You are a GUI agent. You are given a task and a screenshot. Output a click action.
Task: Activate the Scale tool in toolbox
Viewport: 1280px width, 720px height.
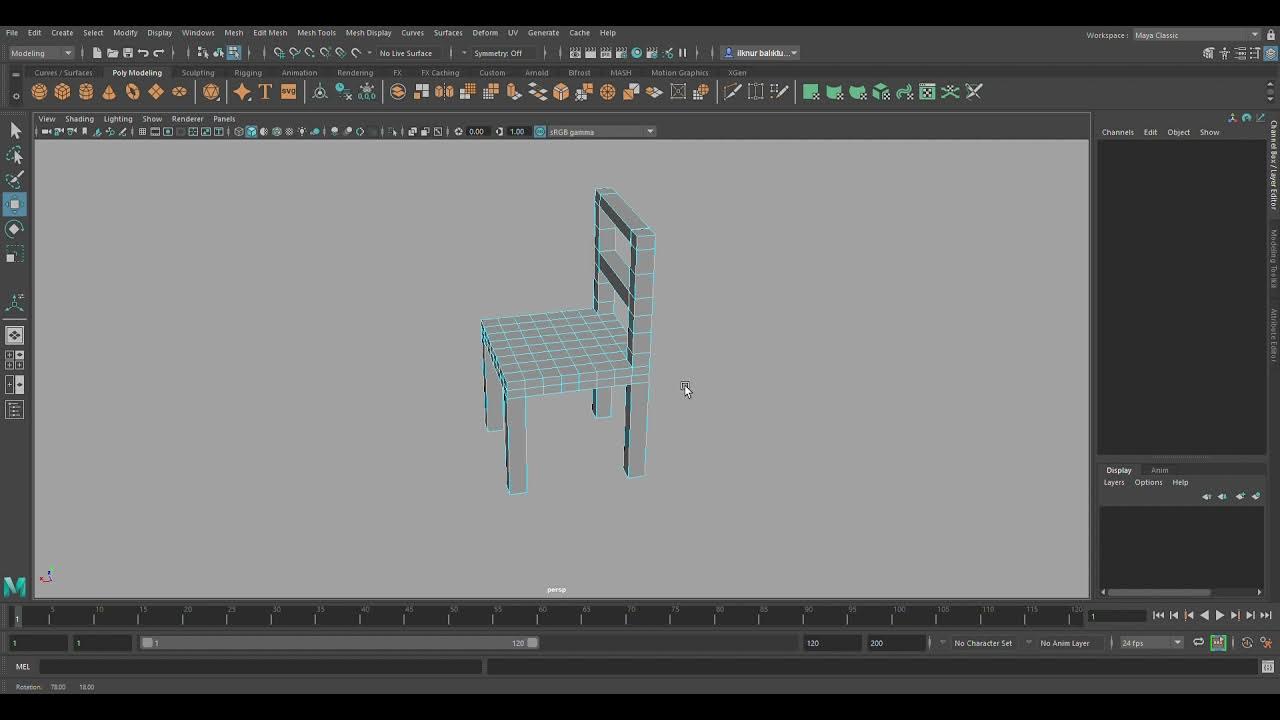pos(15,255)
